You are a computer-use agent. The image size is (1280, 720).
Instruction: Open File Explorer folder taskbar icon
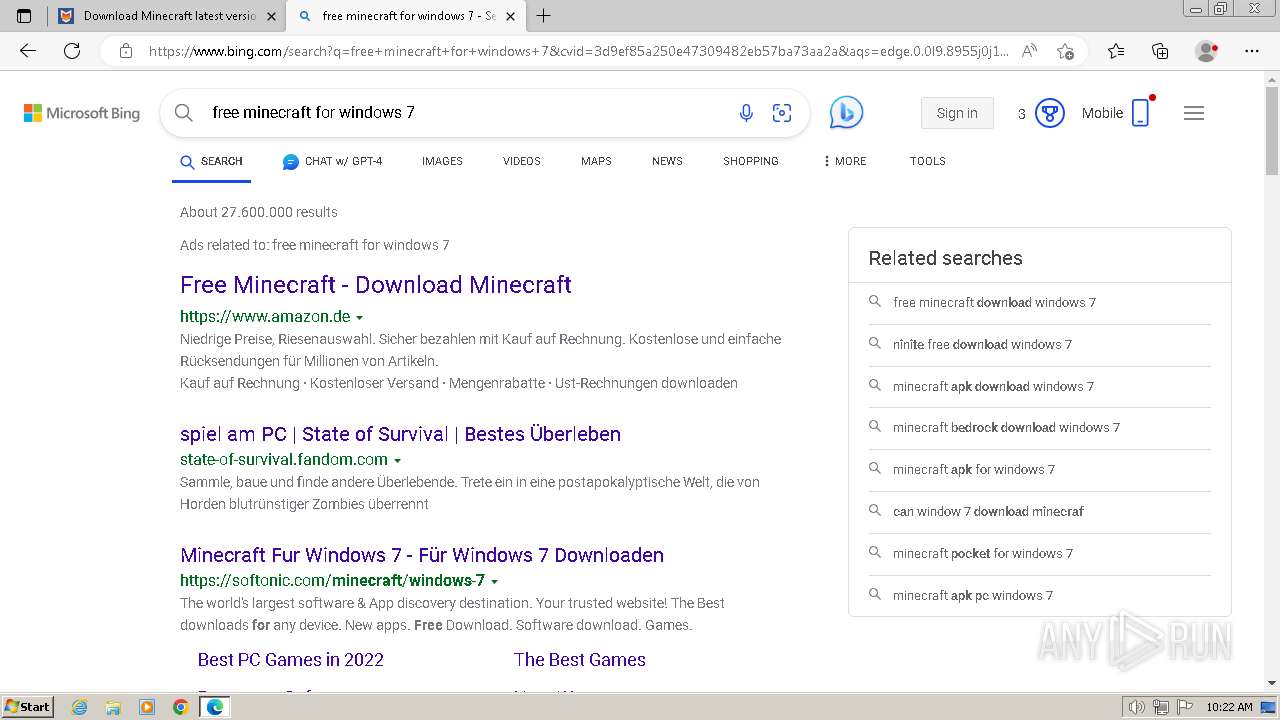click(x=113, y=707)
